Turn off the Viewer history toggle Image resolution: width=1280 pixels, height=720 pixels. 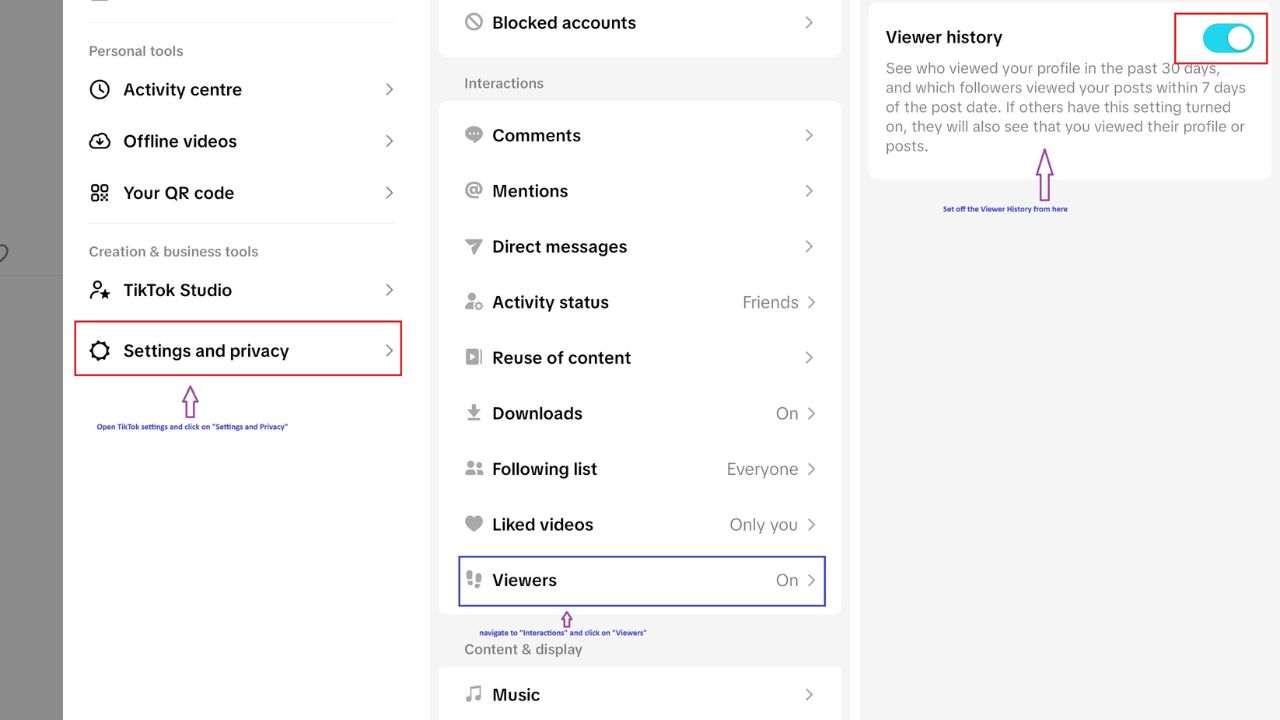click(1227, 38)
